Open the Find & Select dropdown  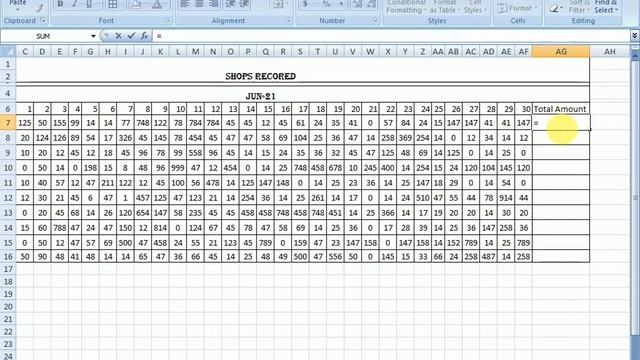coord(606,7)
